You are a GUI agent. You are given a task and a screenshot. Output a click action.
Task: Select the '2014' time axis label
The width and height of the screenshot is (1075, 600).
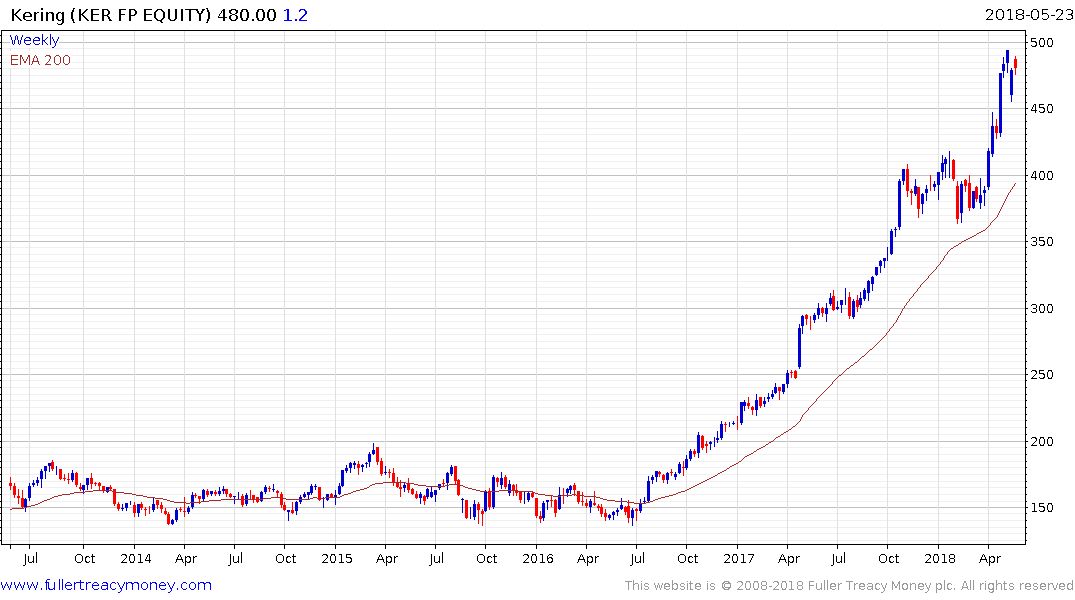[136, 558]
